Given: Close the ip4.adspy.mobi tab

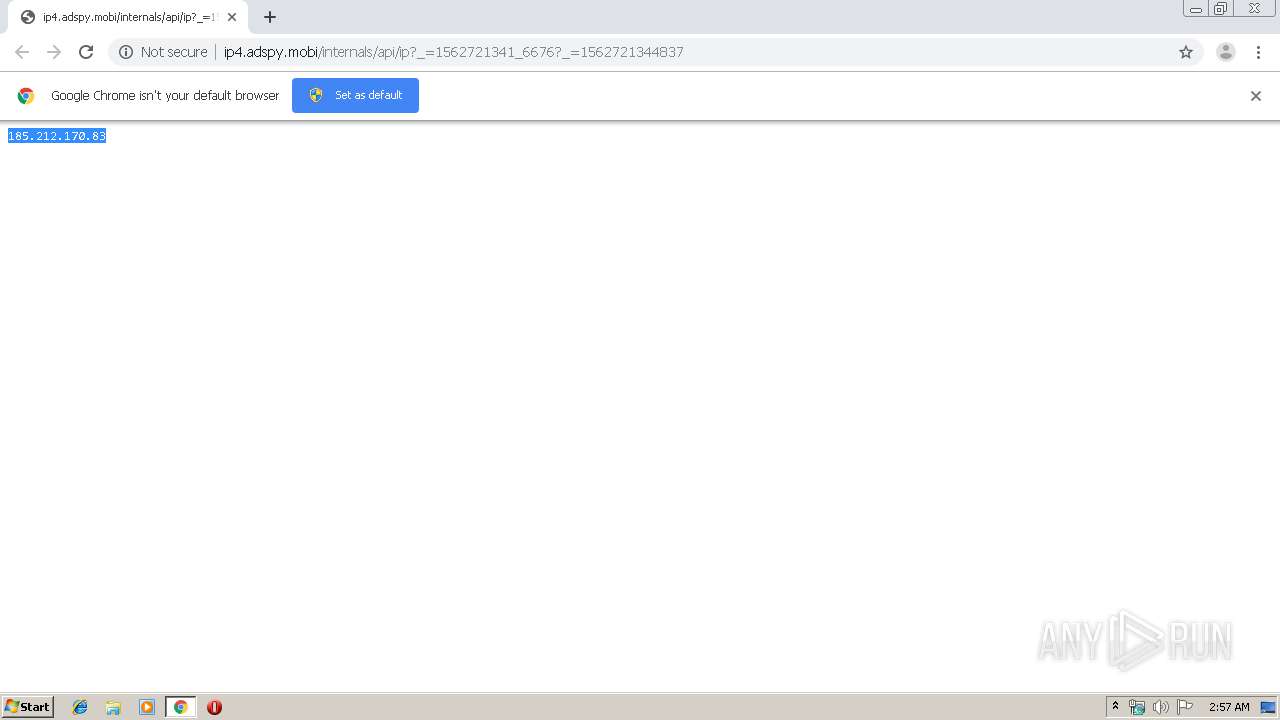Looking at the screenshot, I should (232, 17).
